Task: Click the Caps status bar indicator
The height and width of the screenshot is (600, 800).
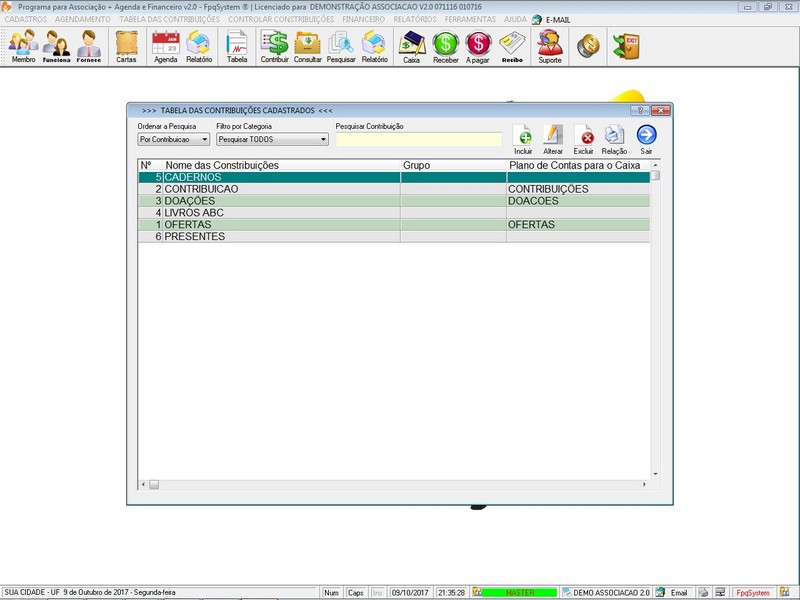Action: pyautogui.click(x=356, y=592)
